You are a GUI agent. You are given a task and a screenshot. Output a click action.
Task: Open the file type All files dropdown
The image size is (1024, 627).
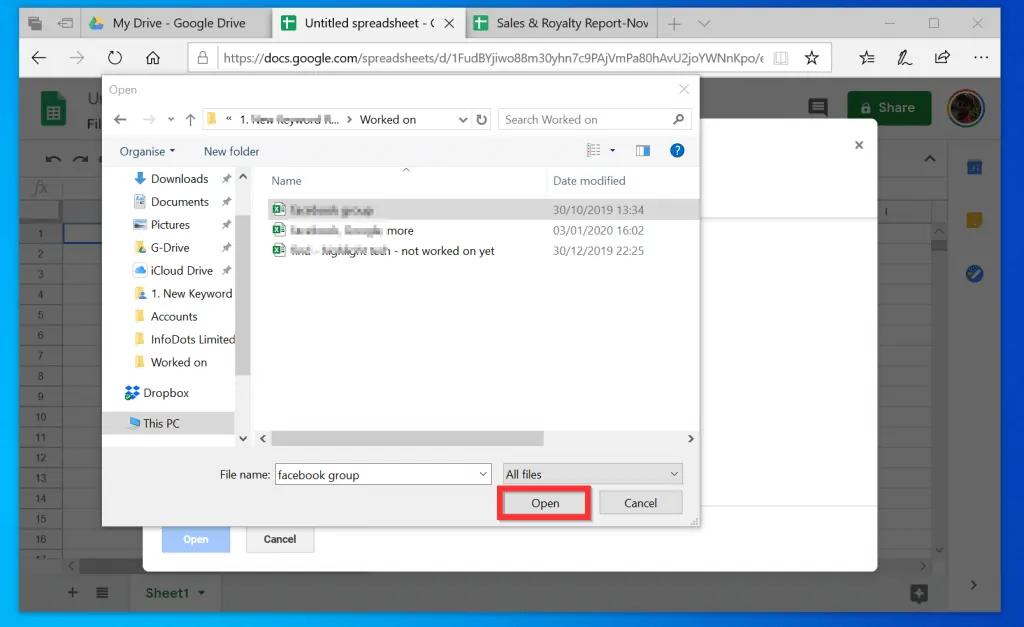point(592,474)
